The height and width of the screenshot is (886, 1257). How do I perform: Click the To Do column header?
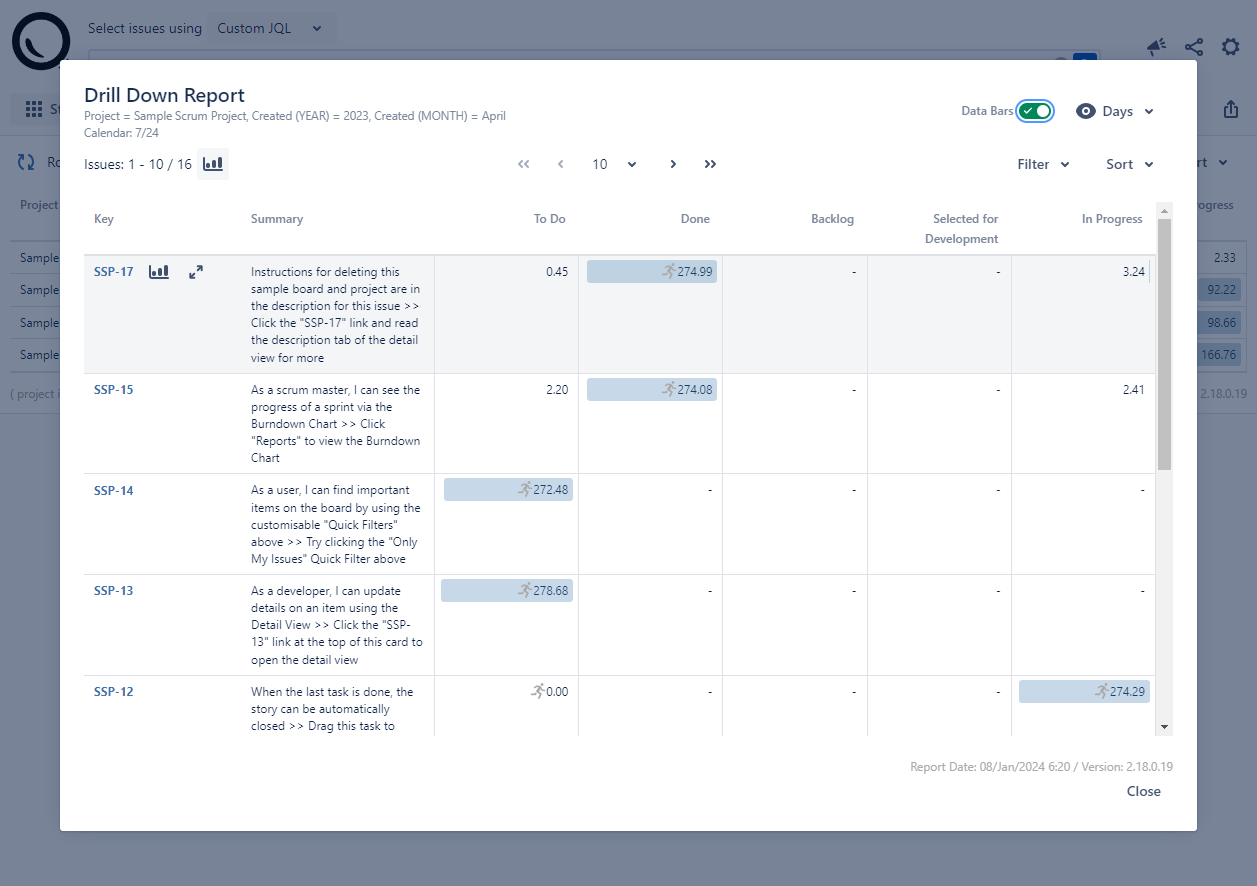point(549,219)
